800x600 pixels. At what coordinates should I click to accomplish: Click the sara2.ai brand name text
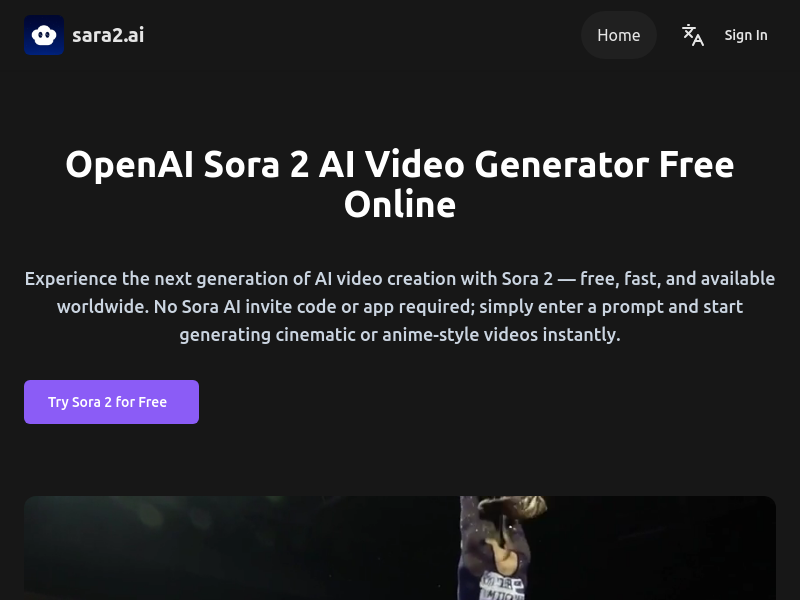[x=108, y=35]
